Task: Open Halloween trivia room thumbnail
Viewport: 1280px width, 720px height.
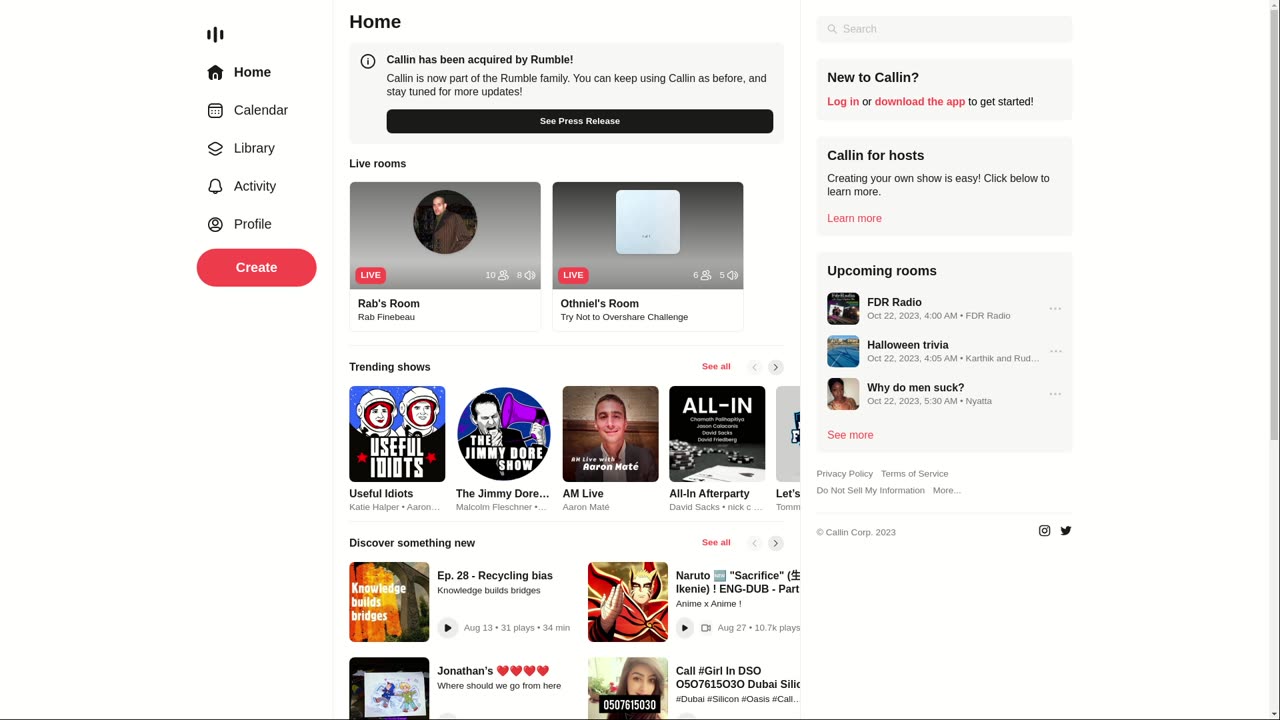Action: point(843,351)
